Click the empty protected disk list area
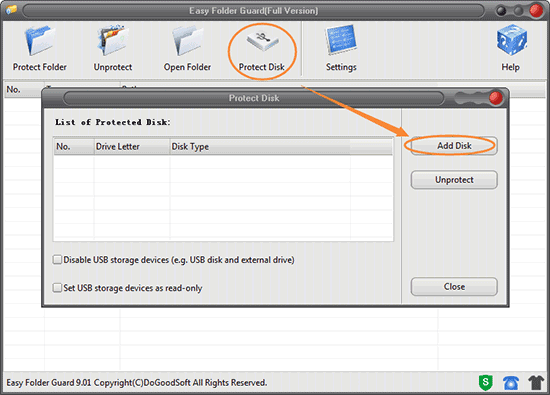This screenshot has height=395, width=550. [x=223, y=197]
